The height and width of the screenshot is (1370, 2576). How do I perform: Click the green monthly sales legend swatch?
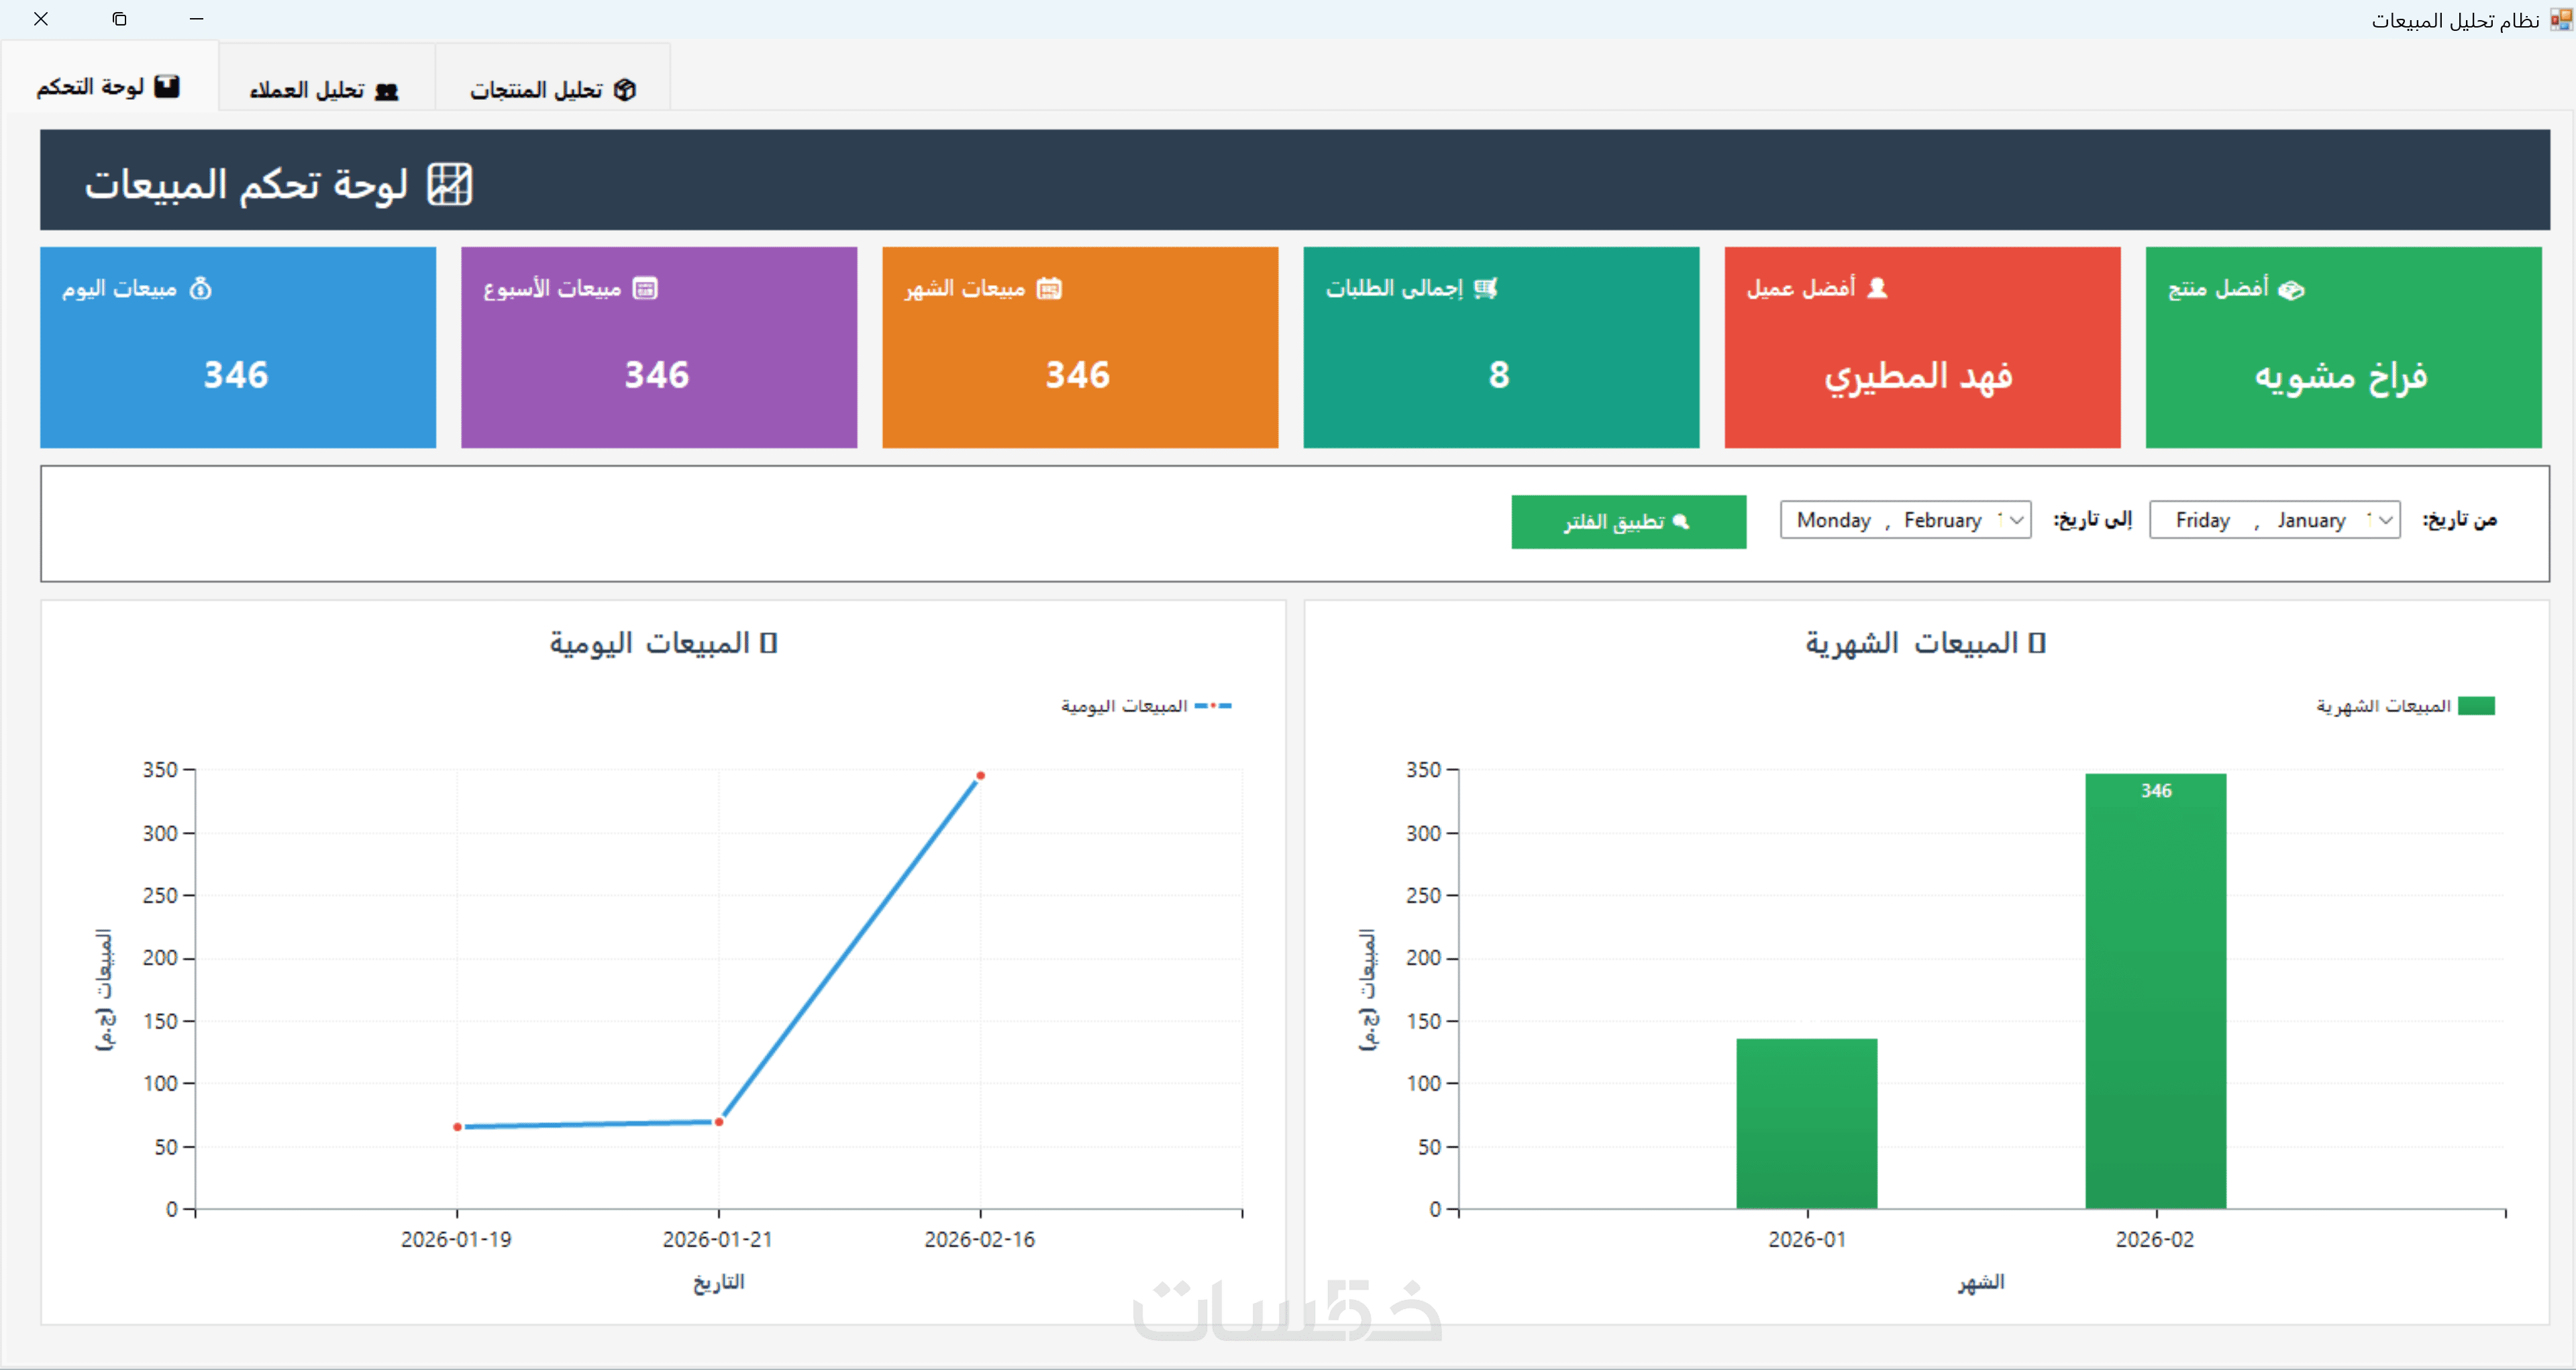pyautogui.click(x=2476, y=706)
